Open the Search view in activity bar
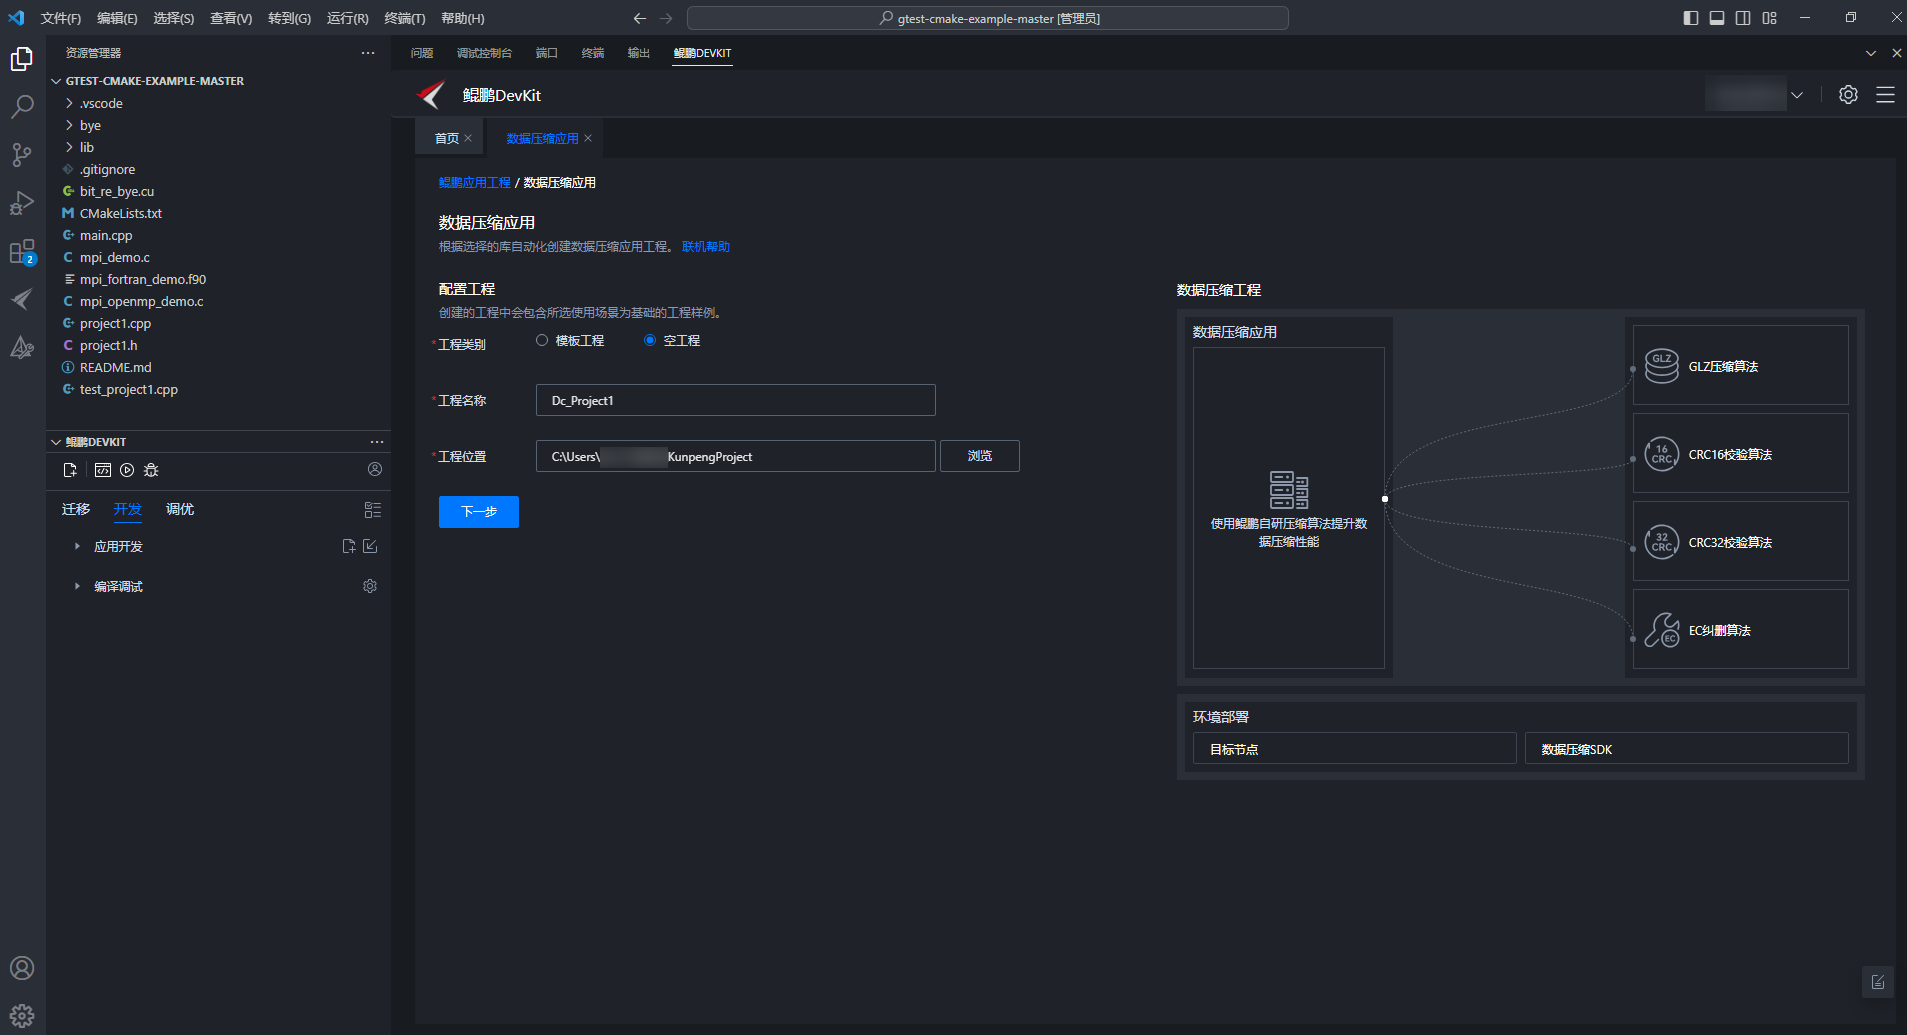This screenshot has width=1907, height=1035. 22,106
